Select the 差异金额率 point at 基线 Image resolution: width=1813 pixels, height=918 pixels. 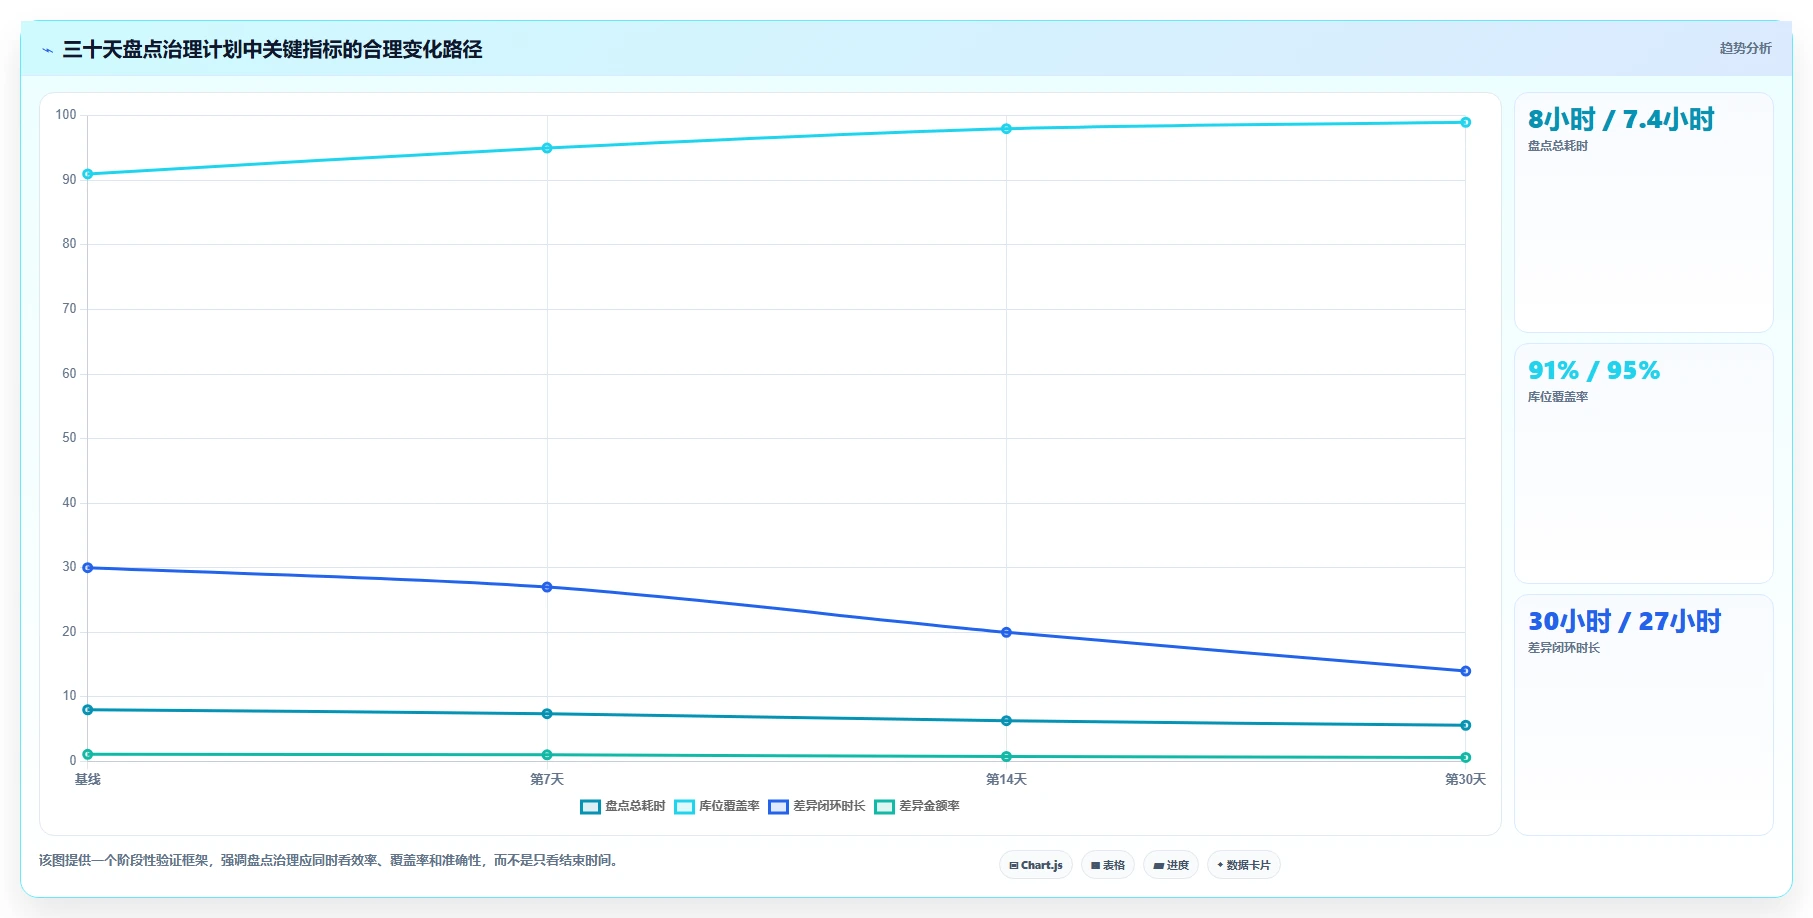88,754
